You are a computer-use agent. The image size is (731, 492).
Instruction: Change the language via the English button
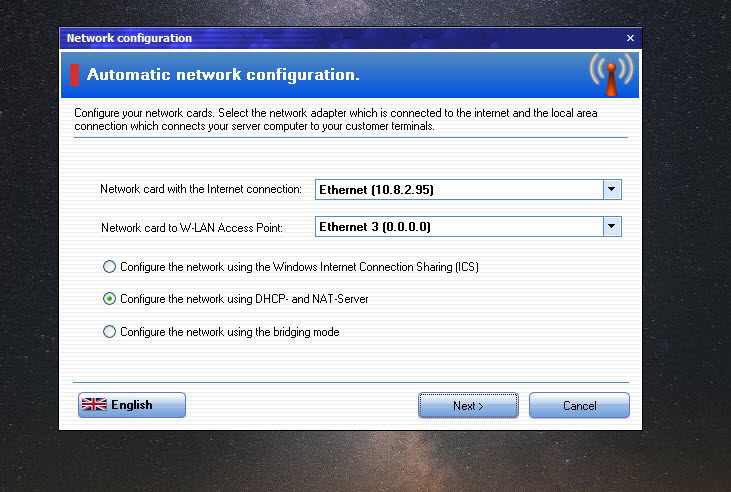click(132, 405)
